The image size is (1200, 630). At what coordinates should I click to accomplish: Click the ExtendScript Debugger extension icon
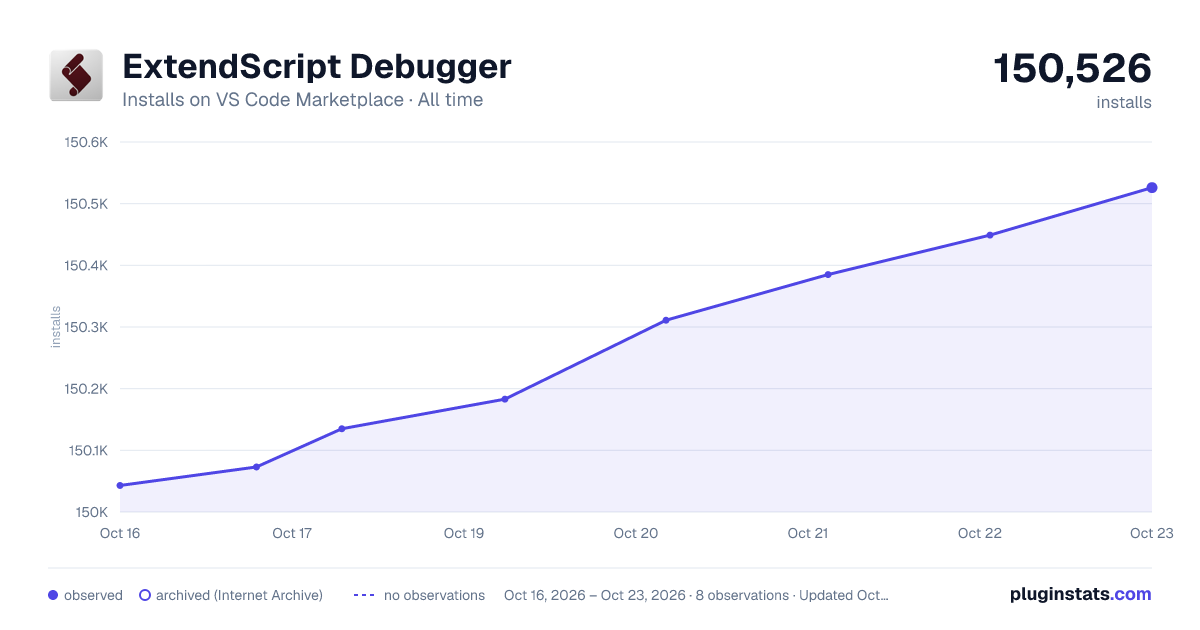76,75
